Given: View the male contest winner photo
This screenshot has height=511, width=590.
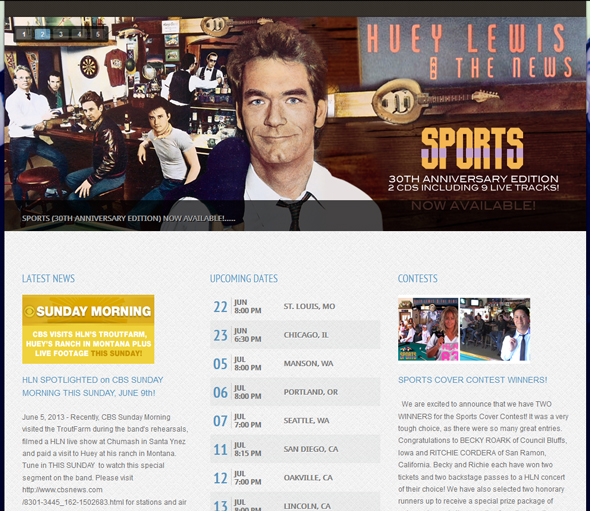Looking at the screenshot, I should pyautogui.click(x=495, y=329).
